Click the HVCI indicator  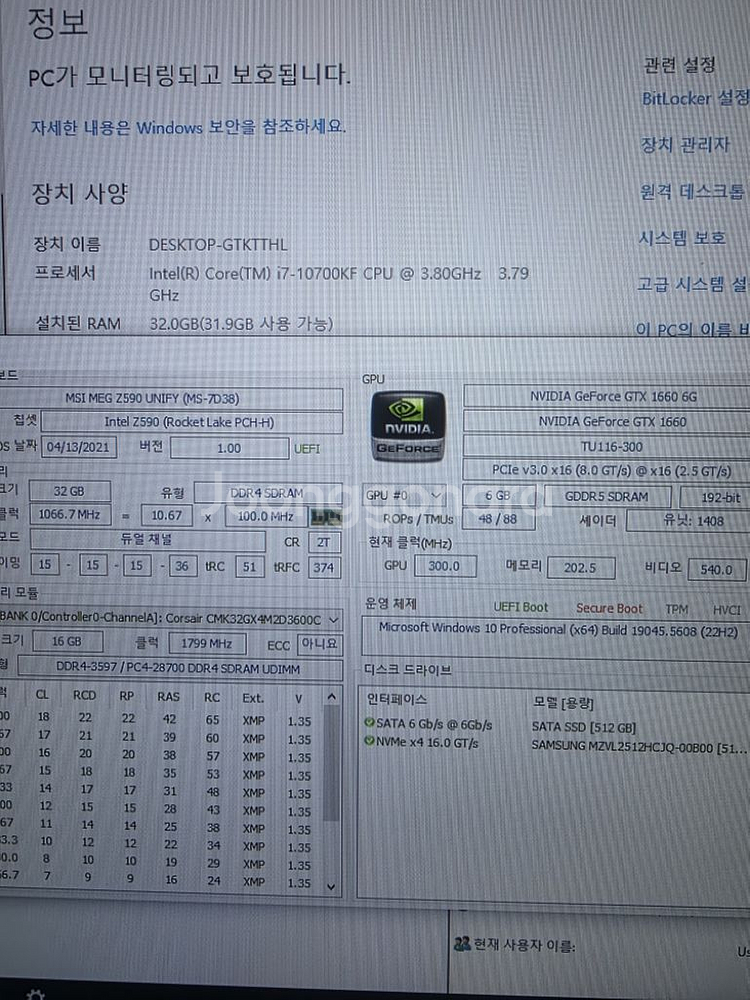pos(727,610)
